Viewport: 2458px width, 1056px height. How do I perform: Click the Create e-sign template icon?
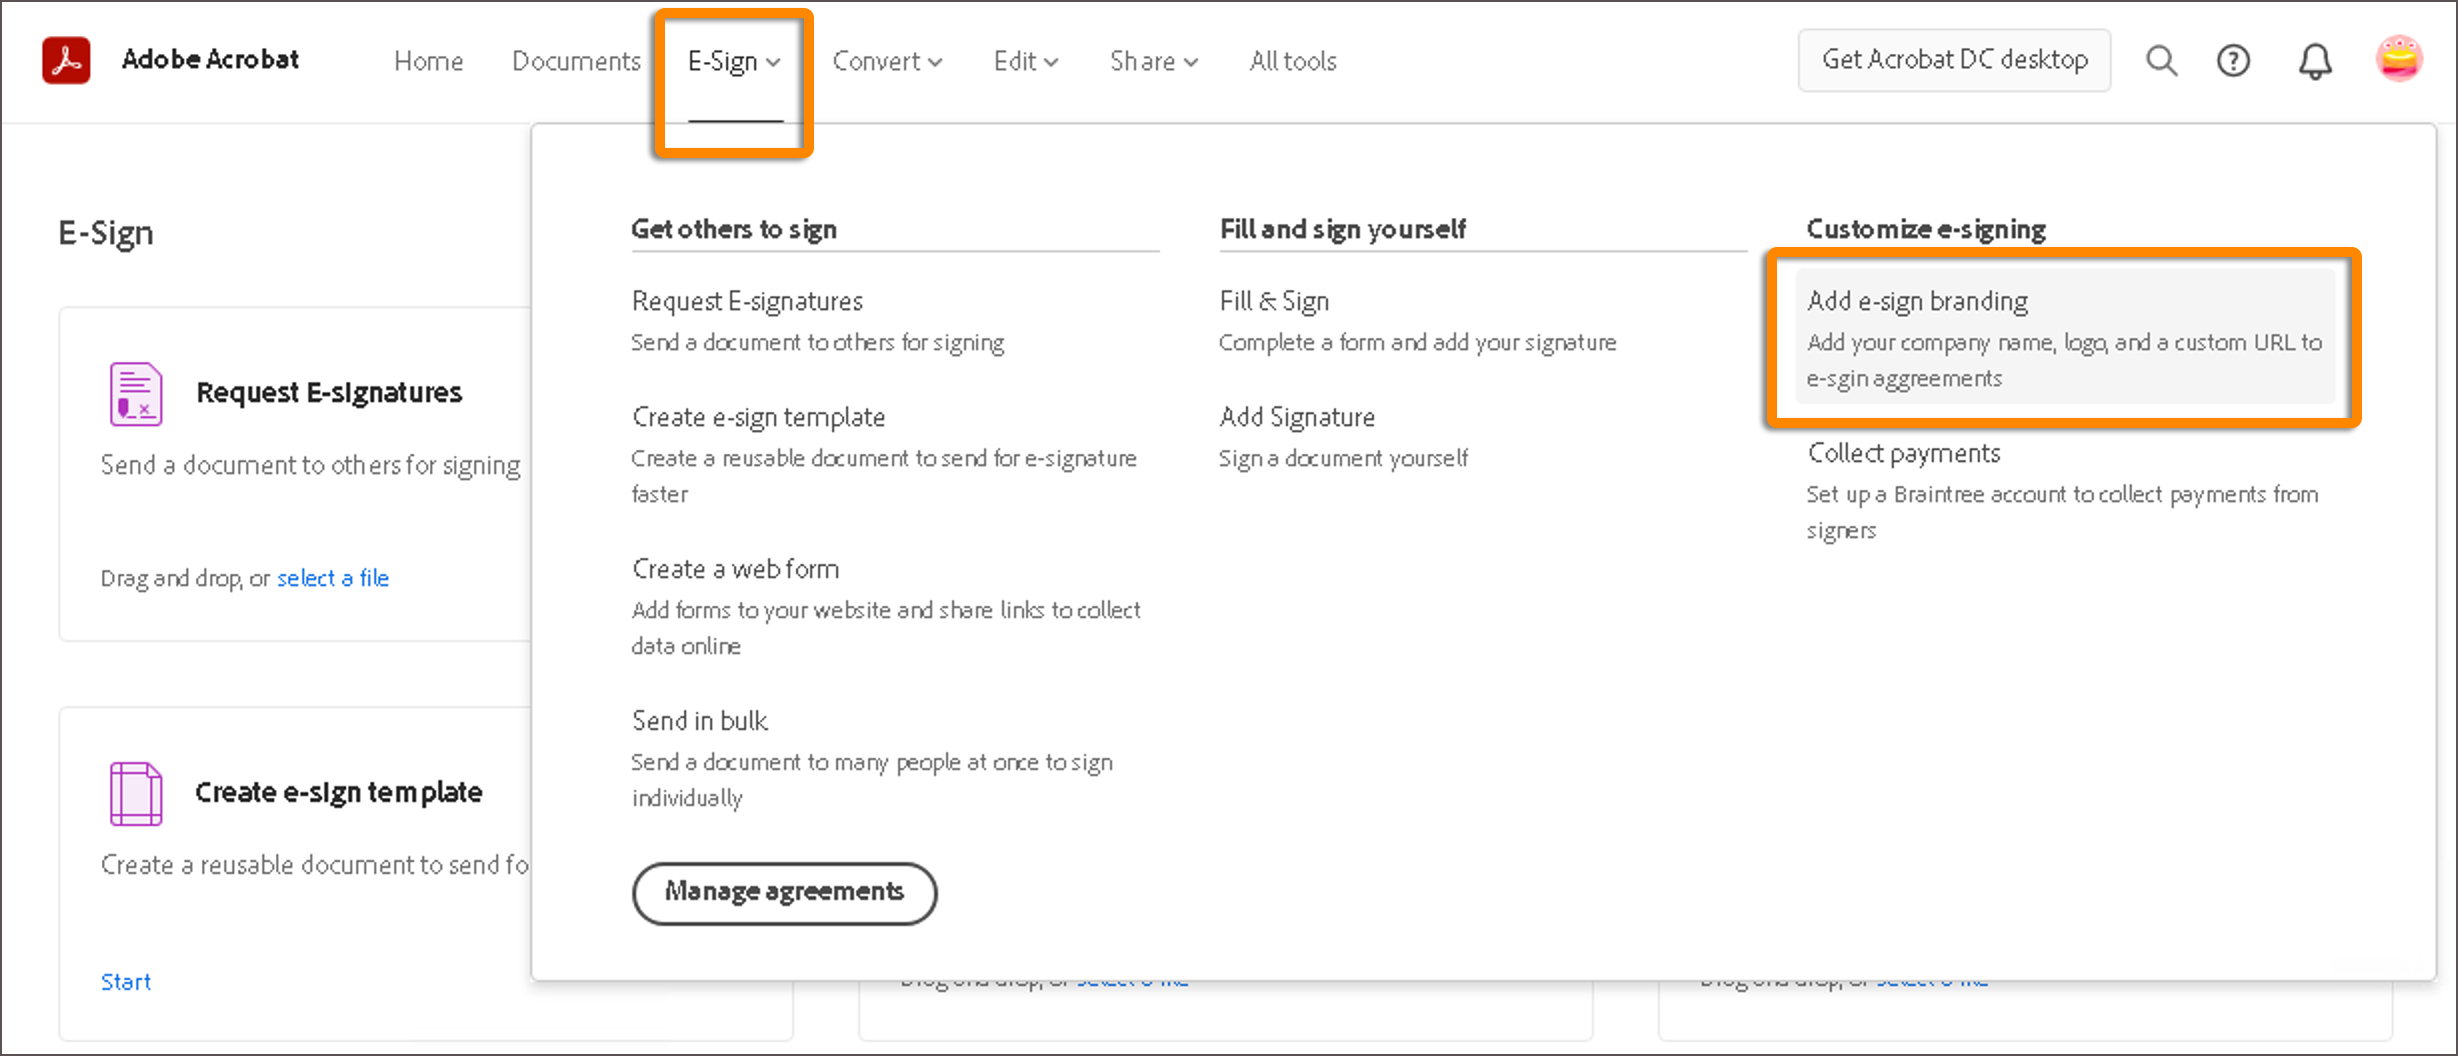coord(135,793)
